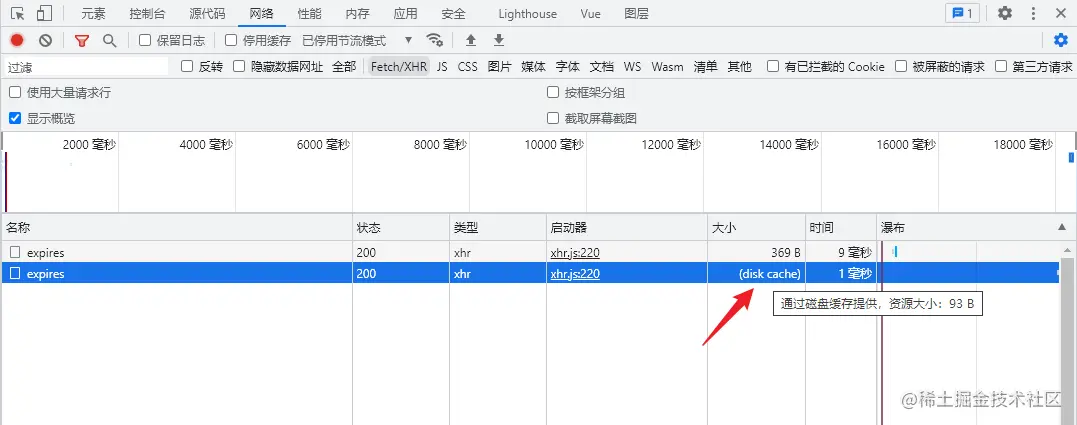Click the 过滤 filter text field
The image size is (1077, 425).
tap(87, 67)
